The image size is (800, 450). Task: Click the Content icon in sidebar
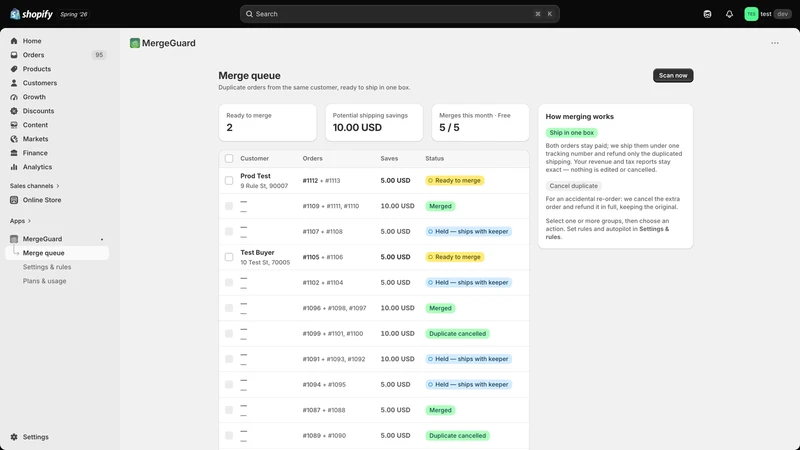[14, 125]
